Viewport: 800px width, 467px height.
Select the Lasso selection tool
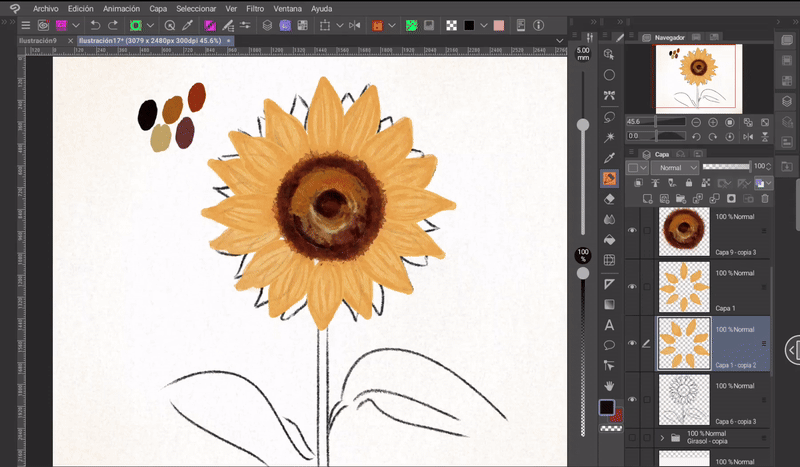click(609, 117)
